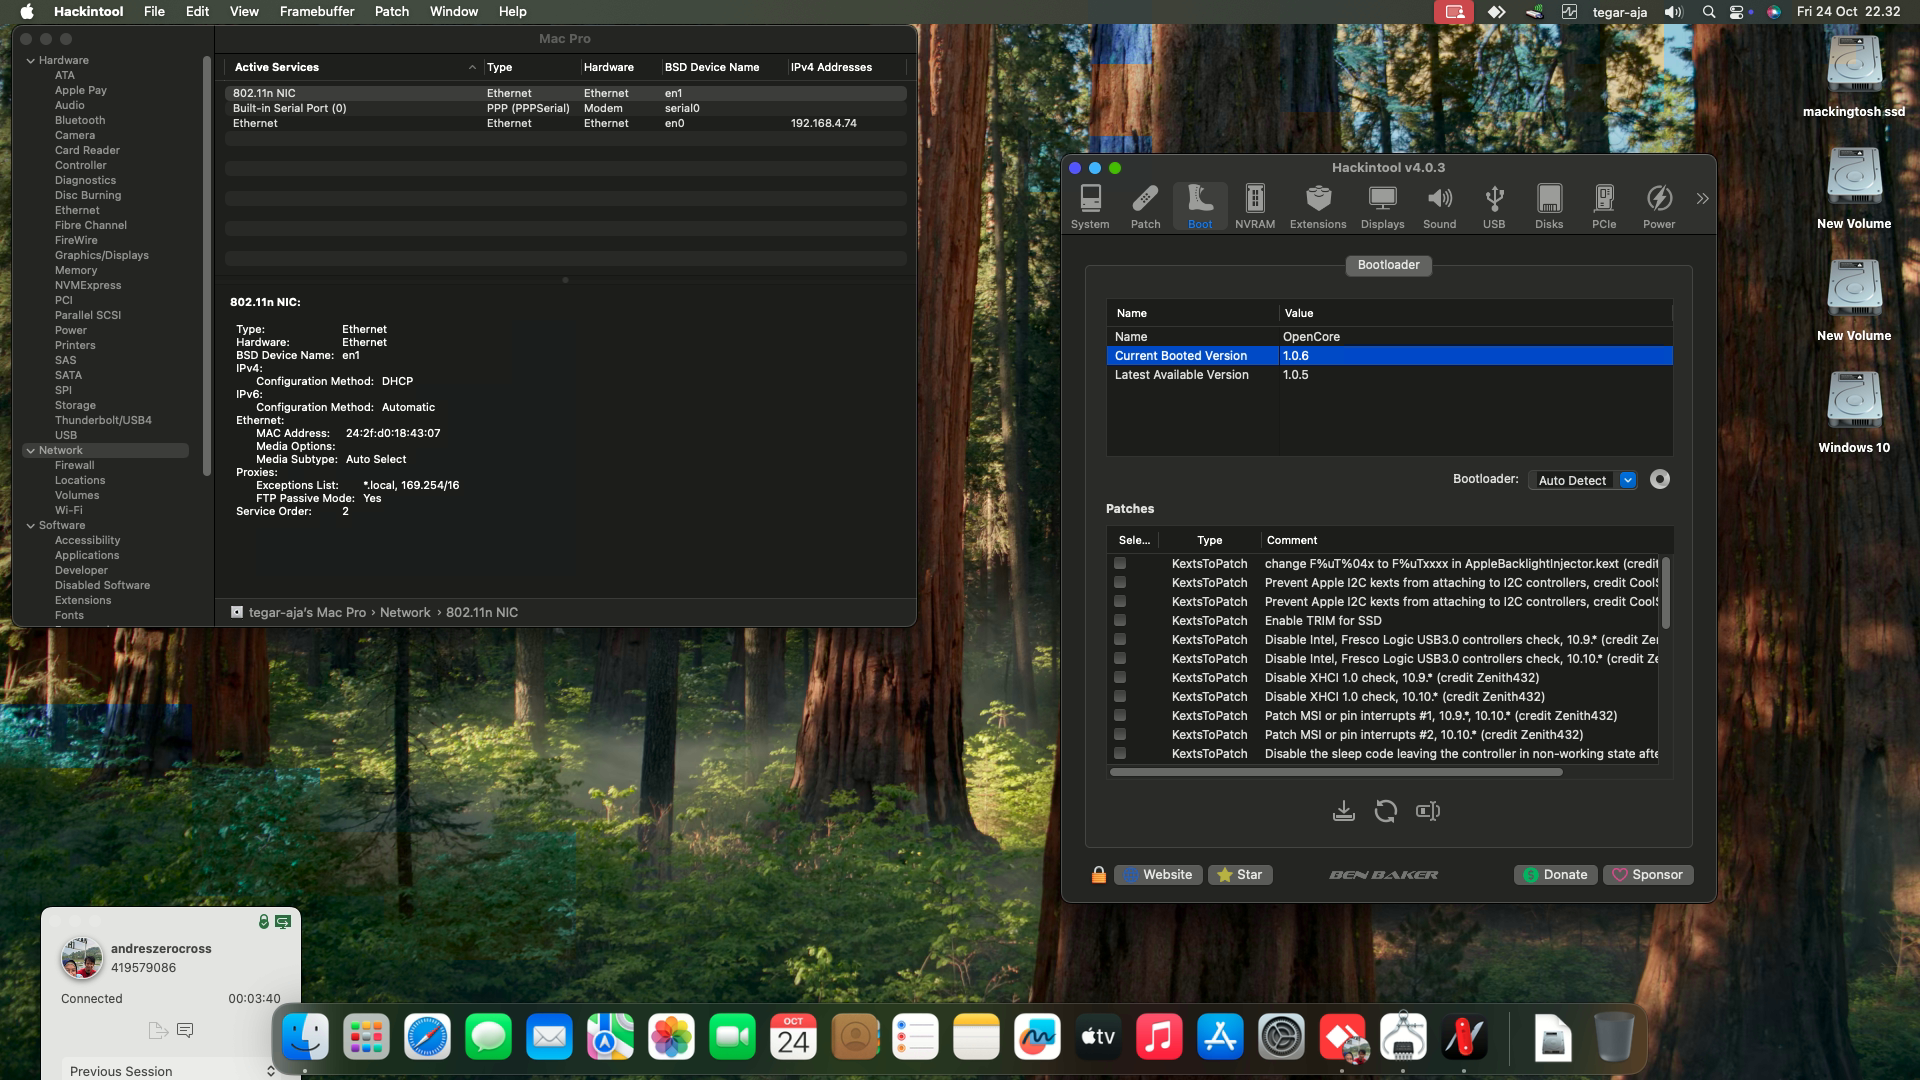Open Freeform from the Dock
Image resolution: width=1920 pixels, height=1080 pixels.
point(1037,1038)
